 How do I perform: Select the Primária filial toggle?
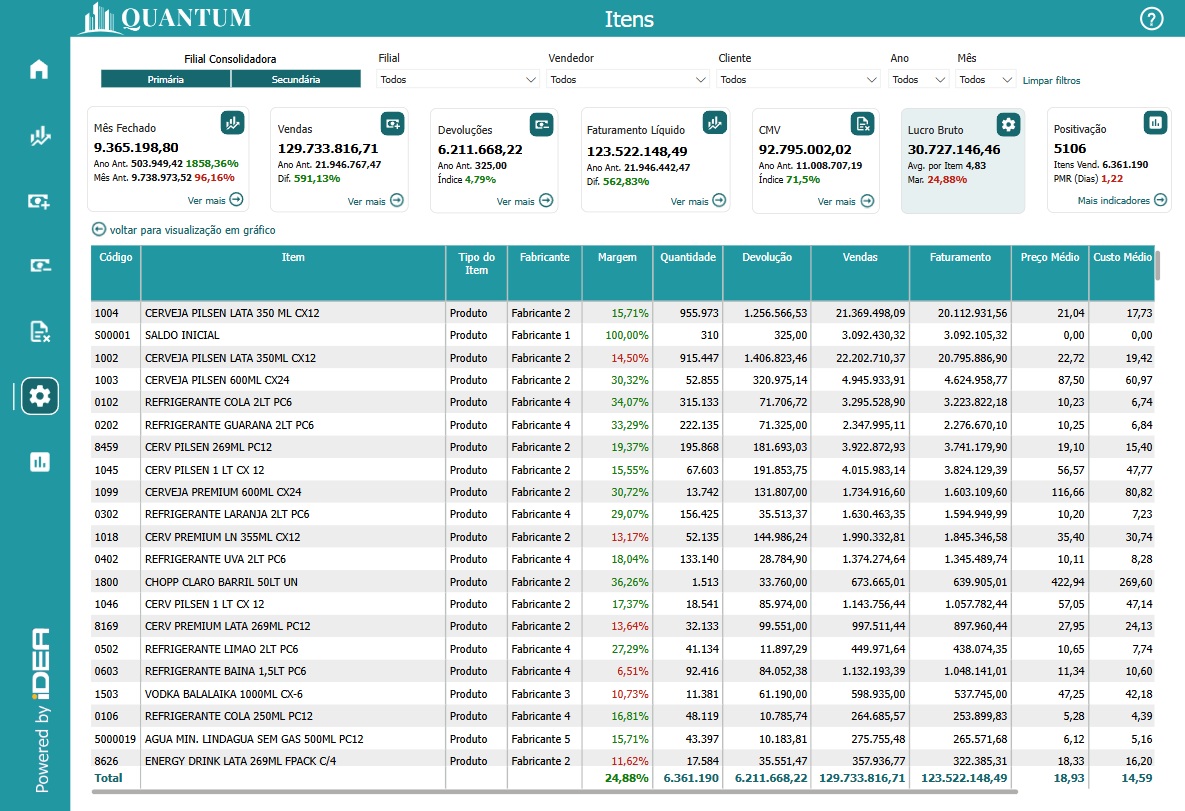166,79
